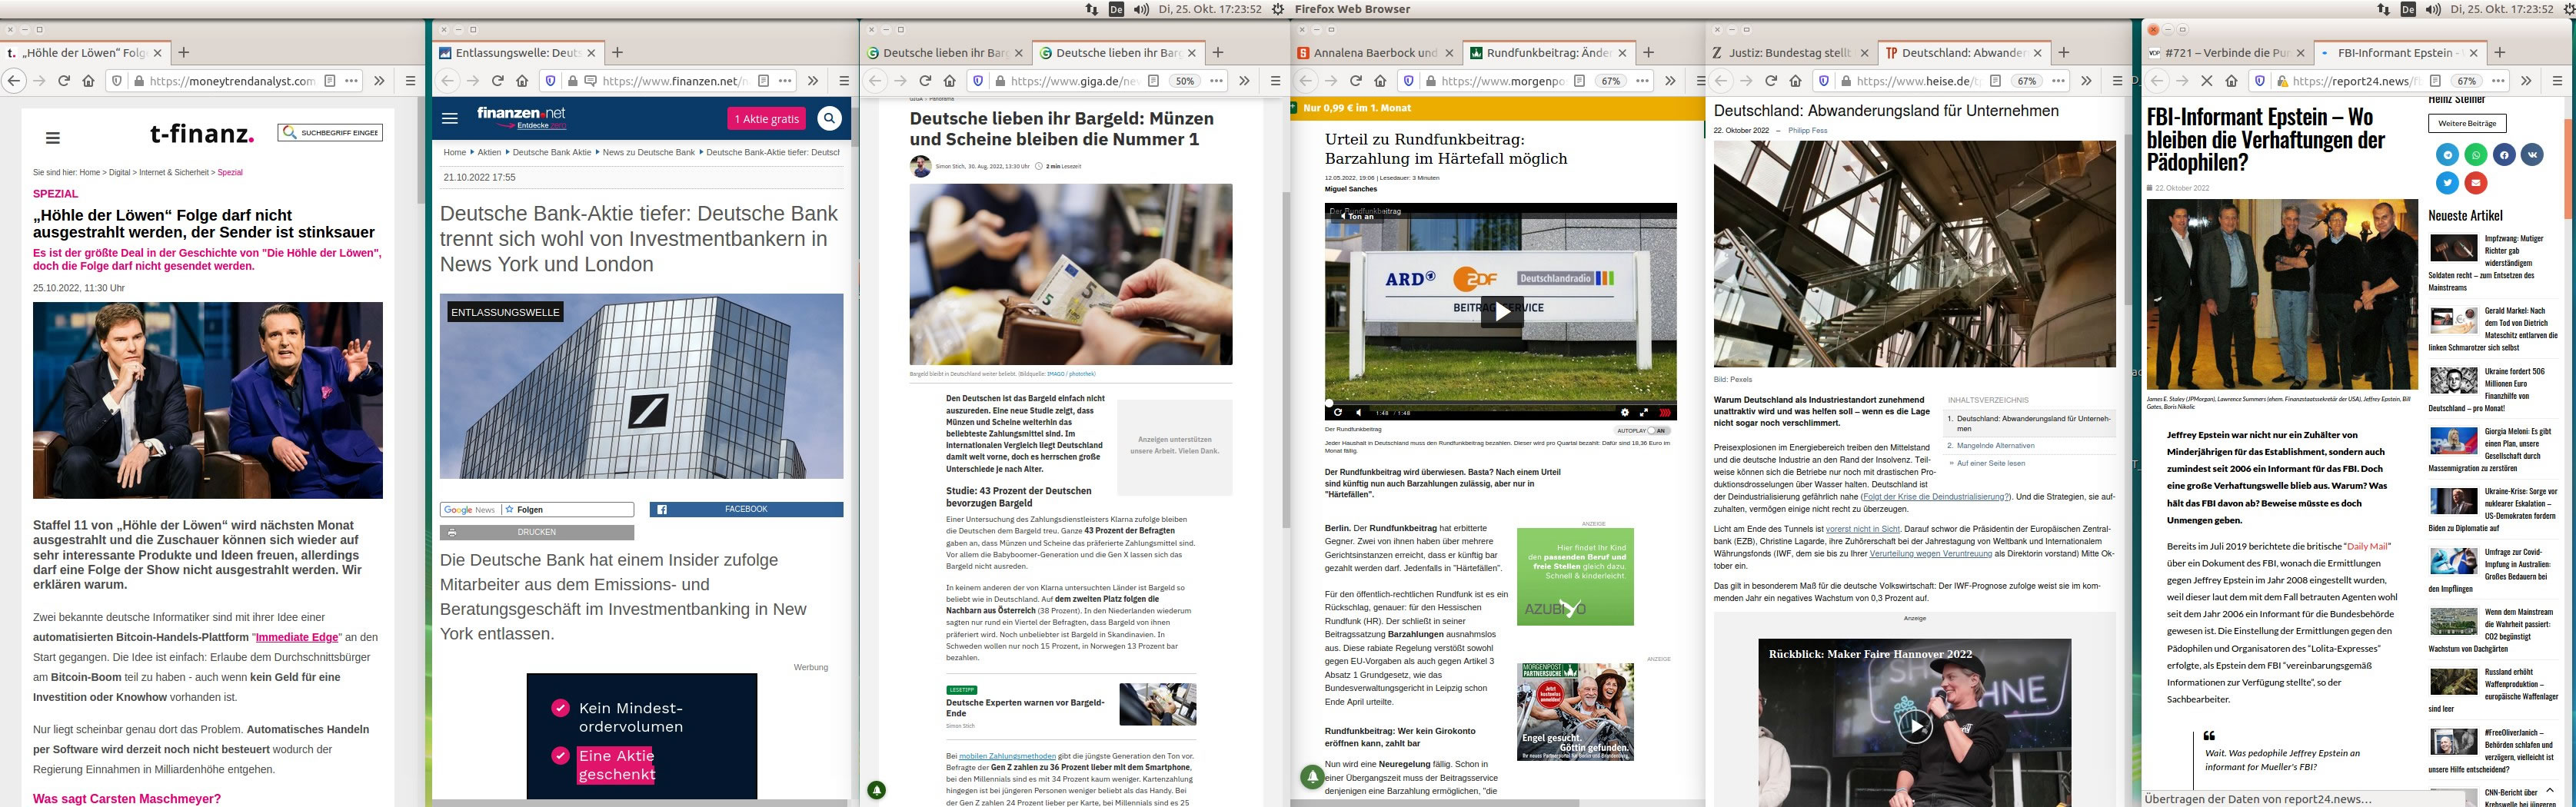Viewport: 2576px width, 807px height.
Task: Open t-finanz hamburger site menu
Action: (x=53, y=138)
